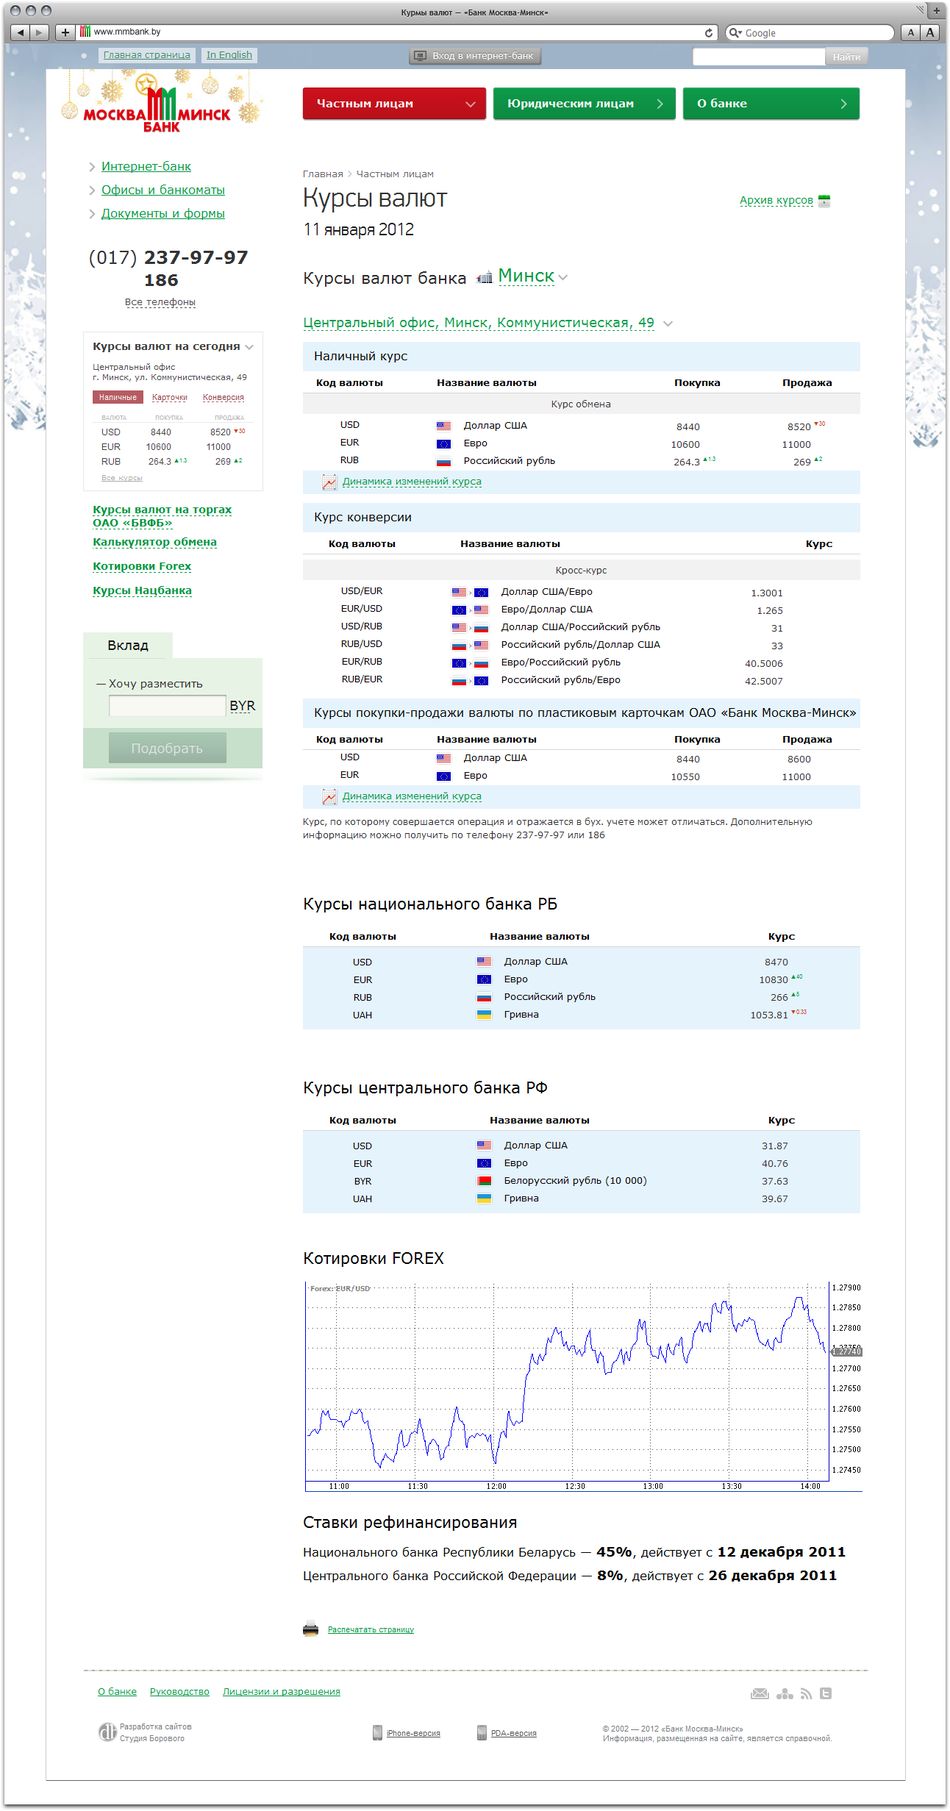Open the Интернет-банк sidebar link

[146, 167]
